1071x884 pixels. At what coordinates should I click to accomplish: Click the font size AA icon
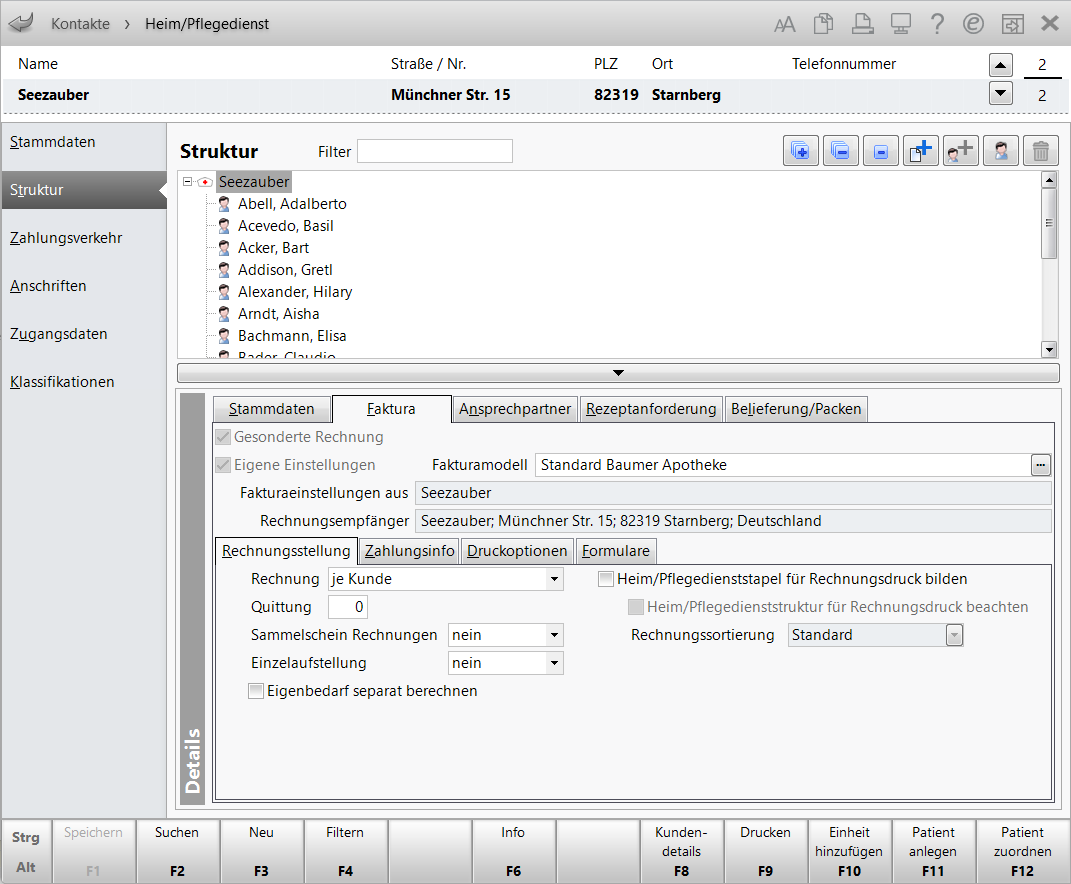pyautogui.click(x=785, y=24)
